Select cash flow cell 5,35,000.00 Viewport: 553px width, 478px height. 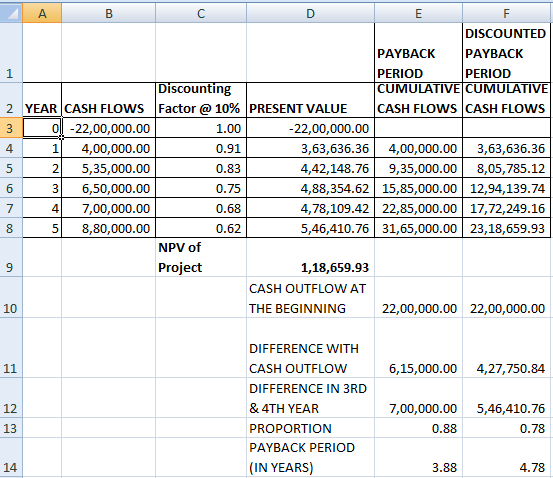(109, 168)
